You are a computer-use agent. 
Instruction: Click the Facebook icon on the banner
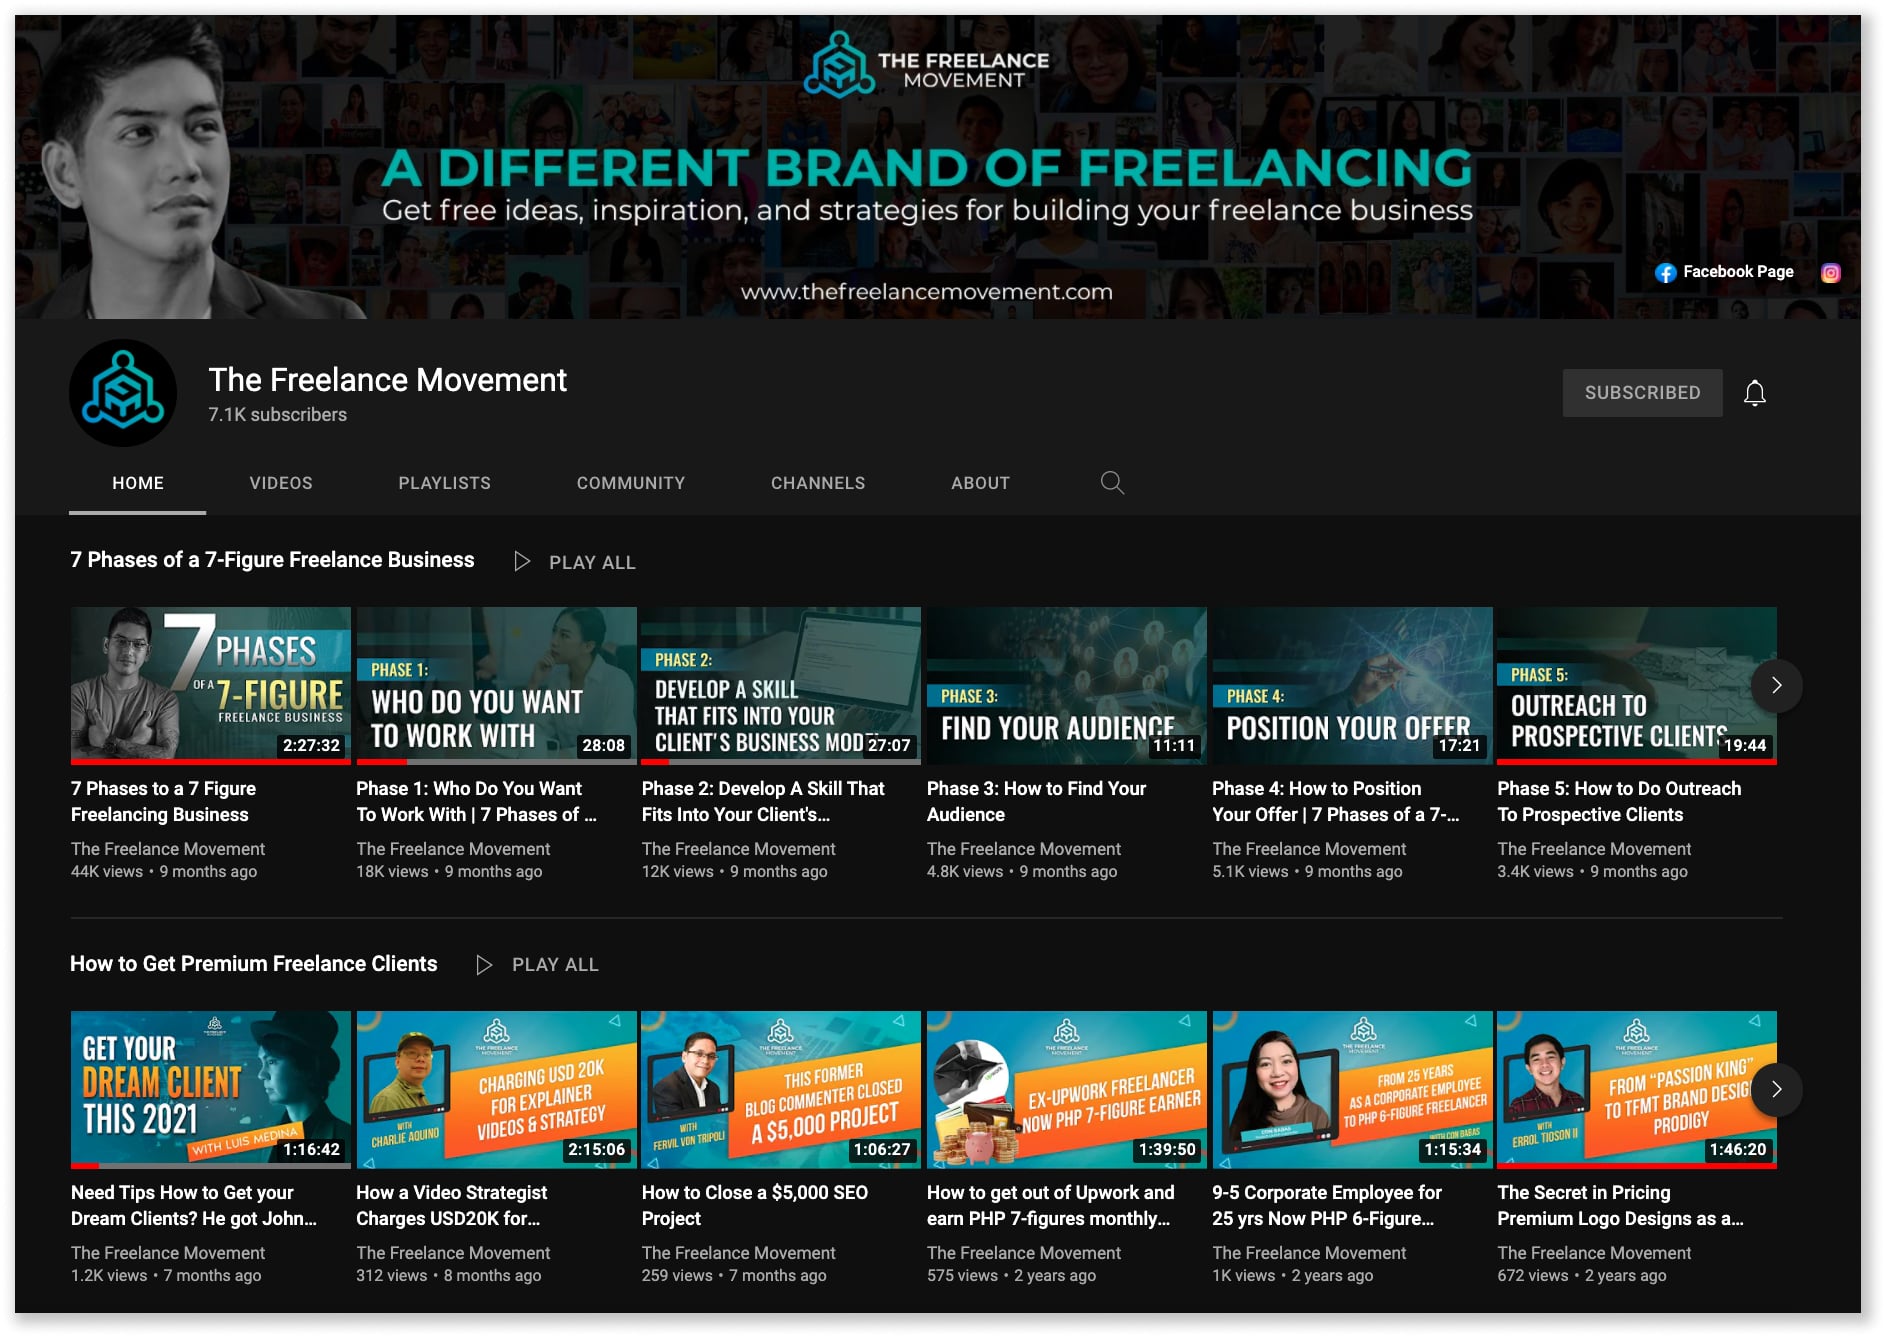1667,272
